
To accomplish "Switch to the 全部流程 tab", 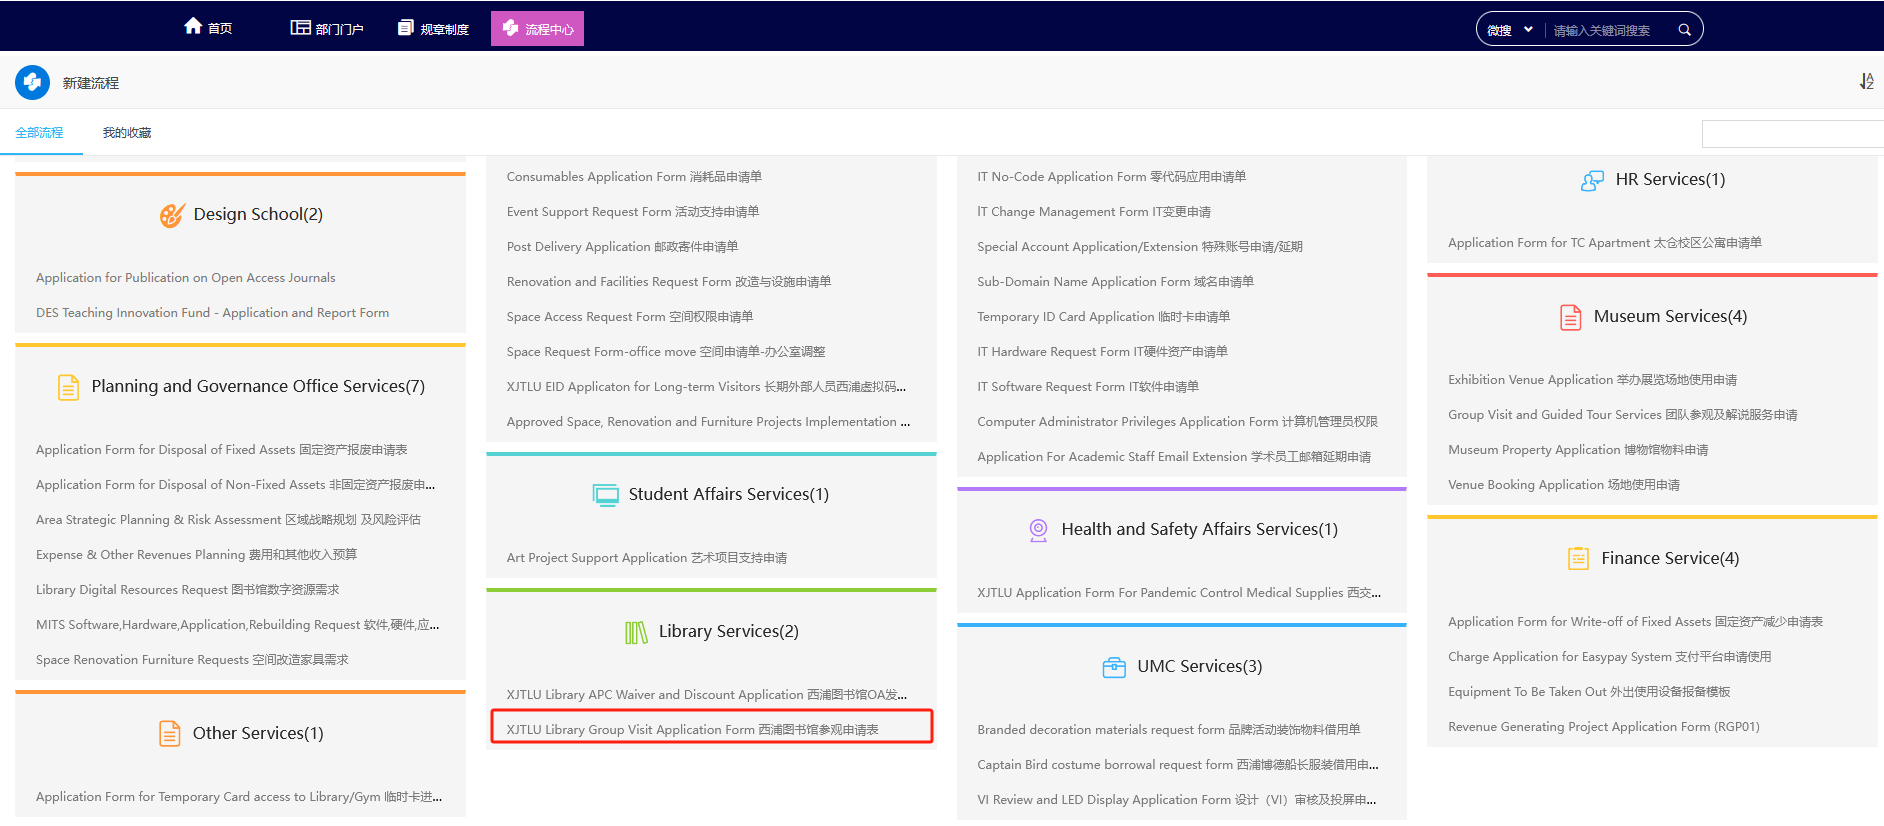I will (39, 132).
